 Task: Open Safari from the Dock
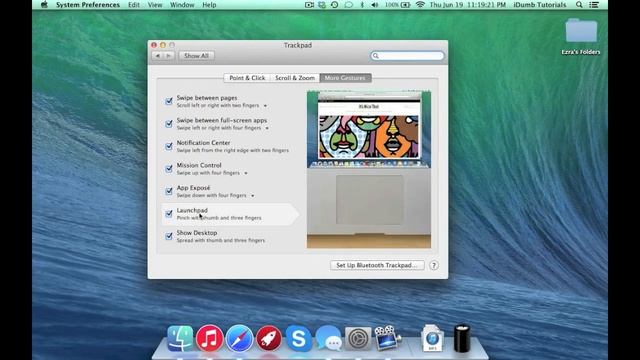tap(239, 338)
